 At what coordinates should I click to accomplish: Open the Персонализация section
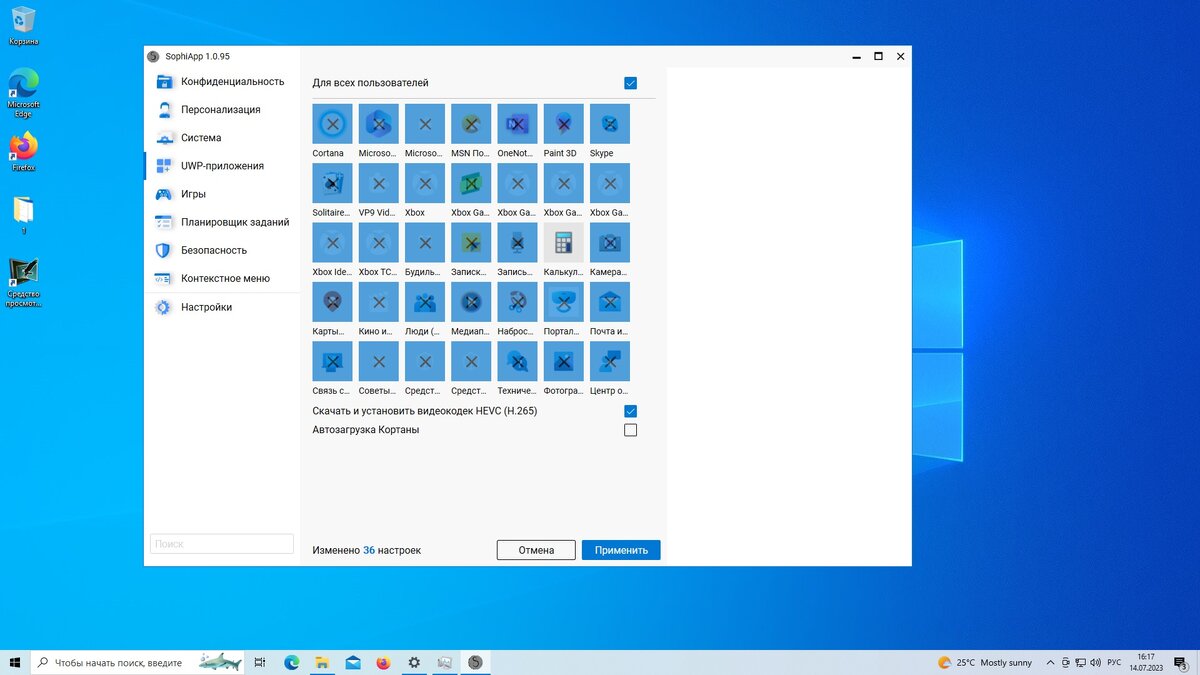pos(222,110)
